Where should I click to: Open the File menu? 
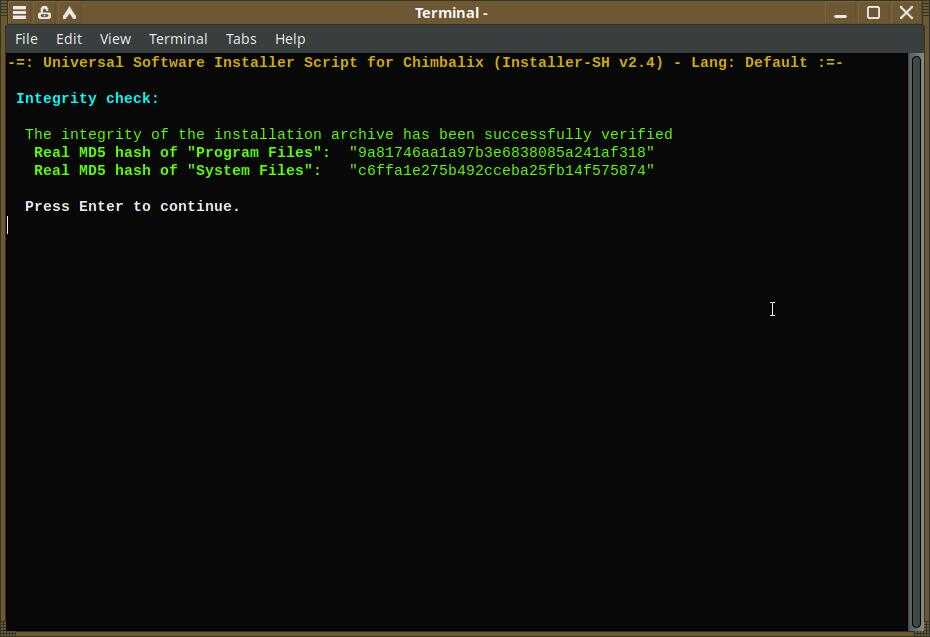pos(27,39)
